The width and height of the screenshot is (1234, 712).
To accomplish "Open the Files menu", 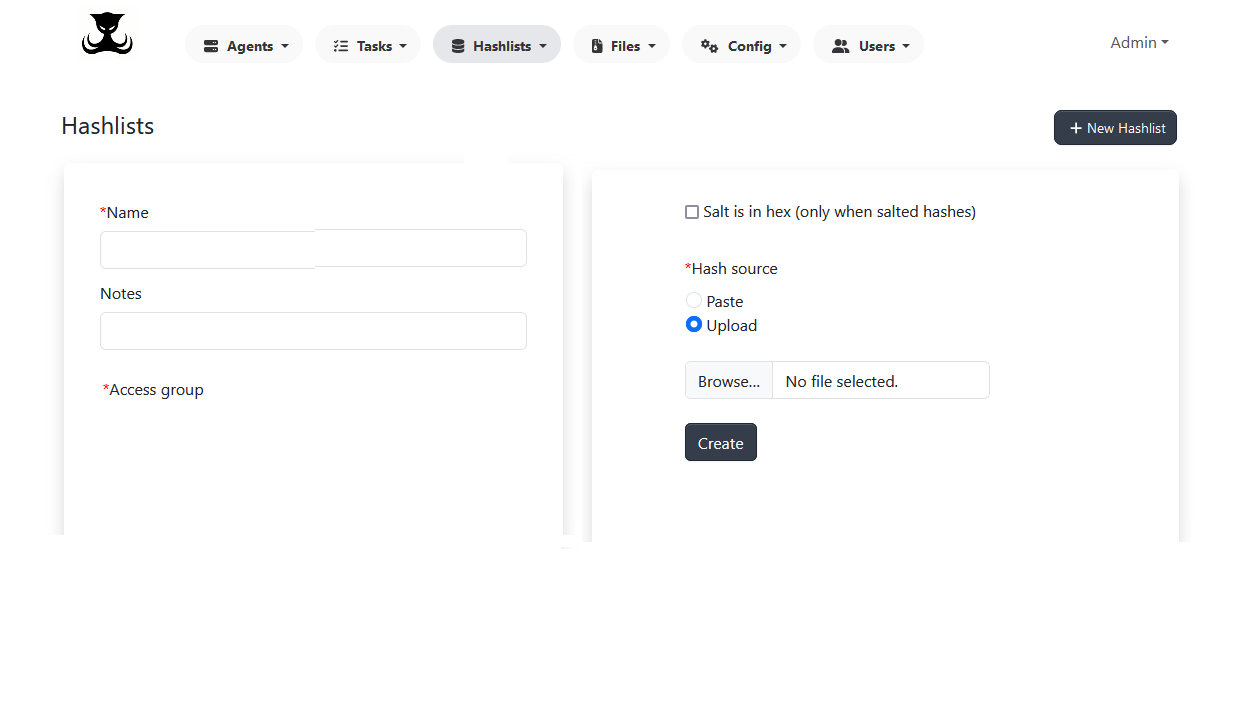I will (x=621, y=44).
